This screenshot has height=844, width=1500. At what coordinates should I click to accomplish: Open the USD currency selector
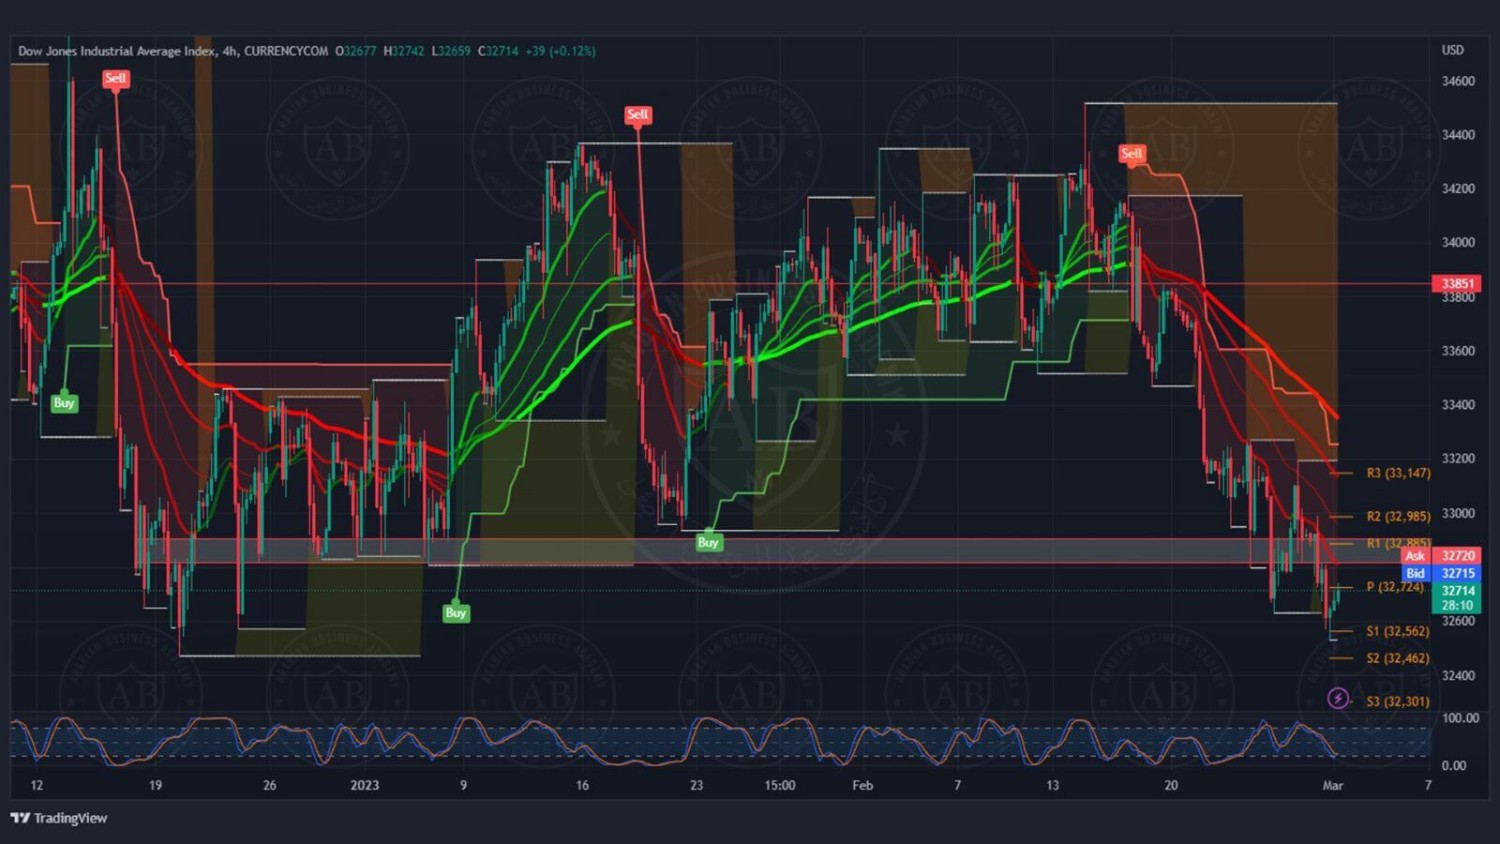pos(1452,50)
